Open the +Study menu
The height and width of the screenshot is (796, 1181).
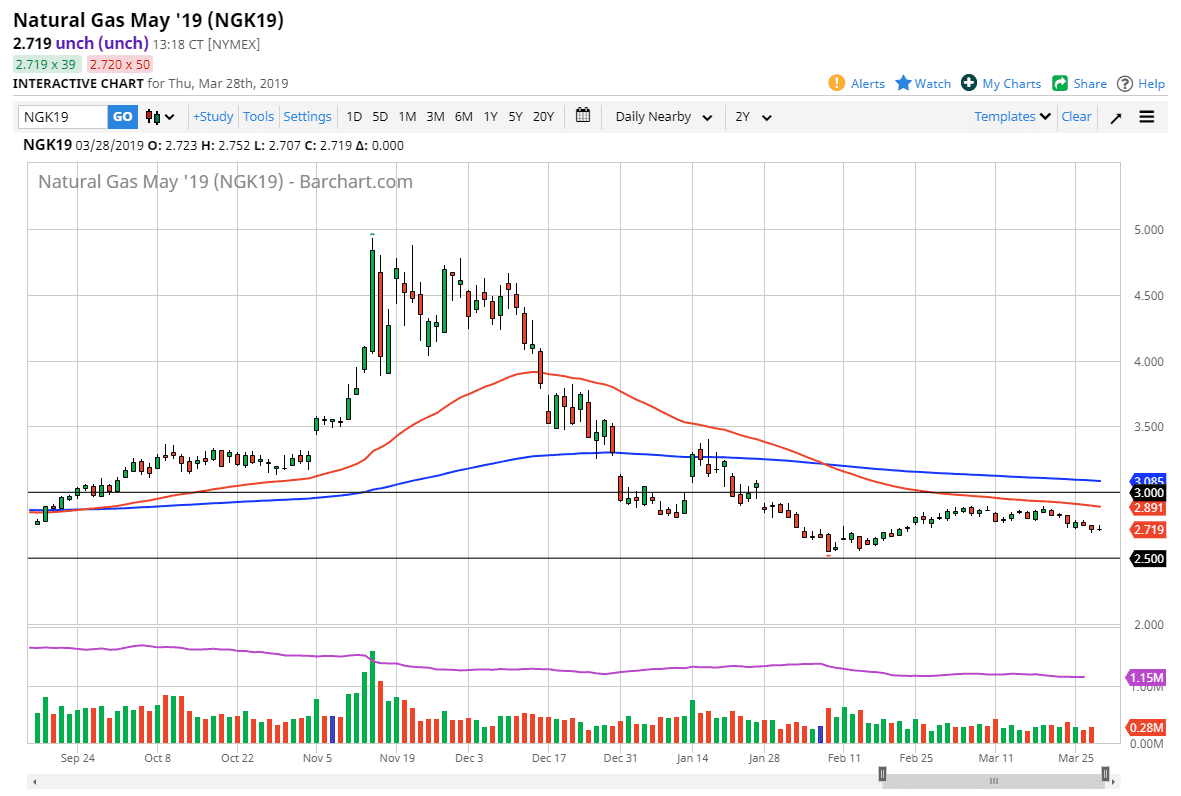pos(213,117)
